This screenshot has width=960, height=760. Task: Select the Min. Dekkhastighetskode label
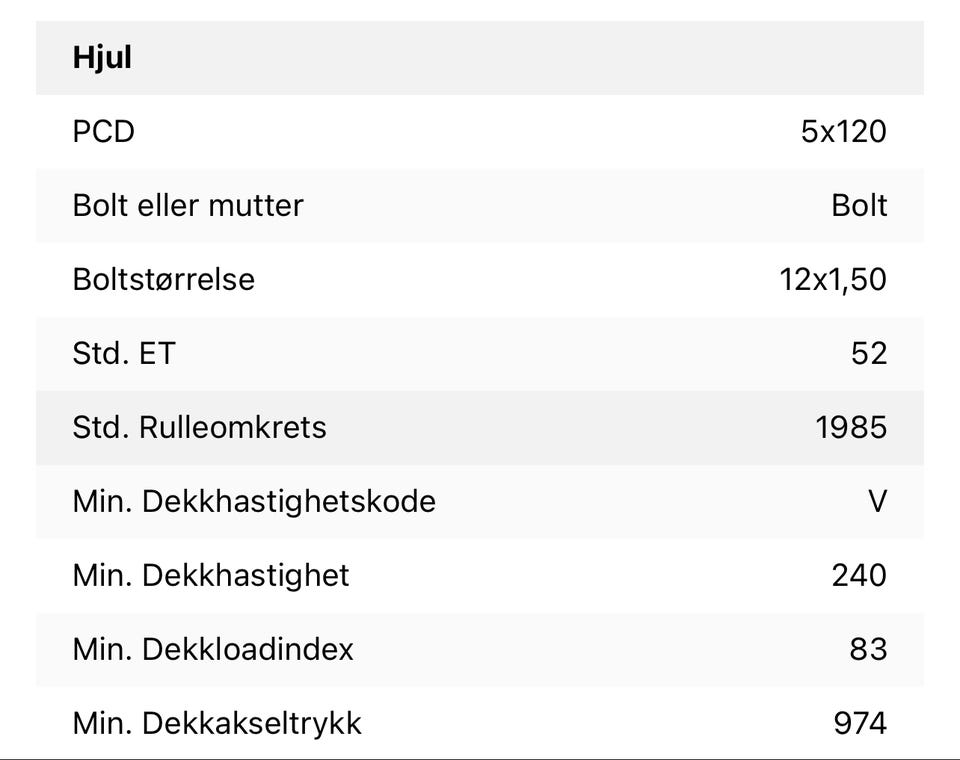tap(254, 501)
